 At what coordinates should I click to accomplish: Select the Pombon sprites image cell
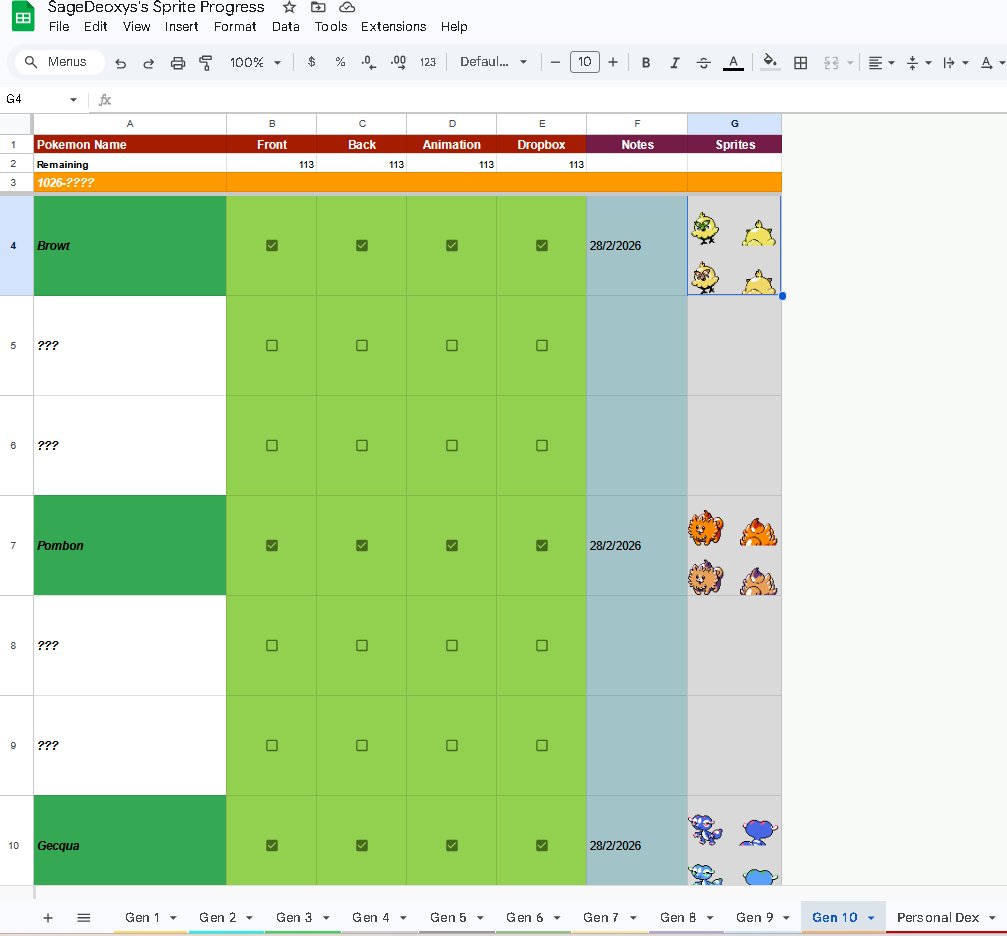[x=735, y=545]
